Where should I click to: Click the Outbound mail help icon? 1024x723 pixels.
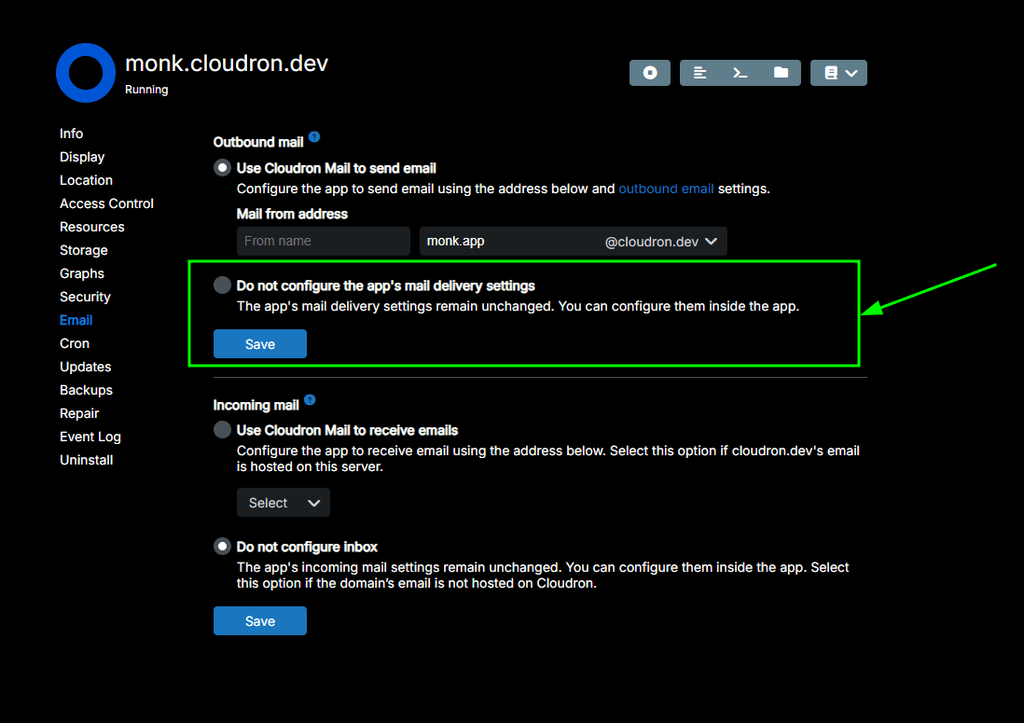[x=314, y=137]
